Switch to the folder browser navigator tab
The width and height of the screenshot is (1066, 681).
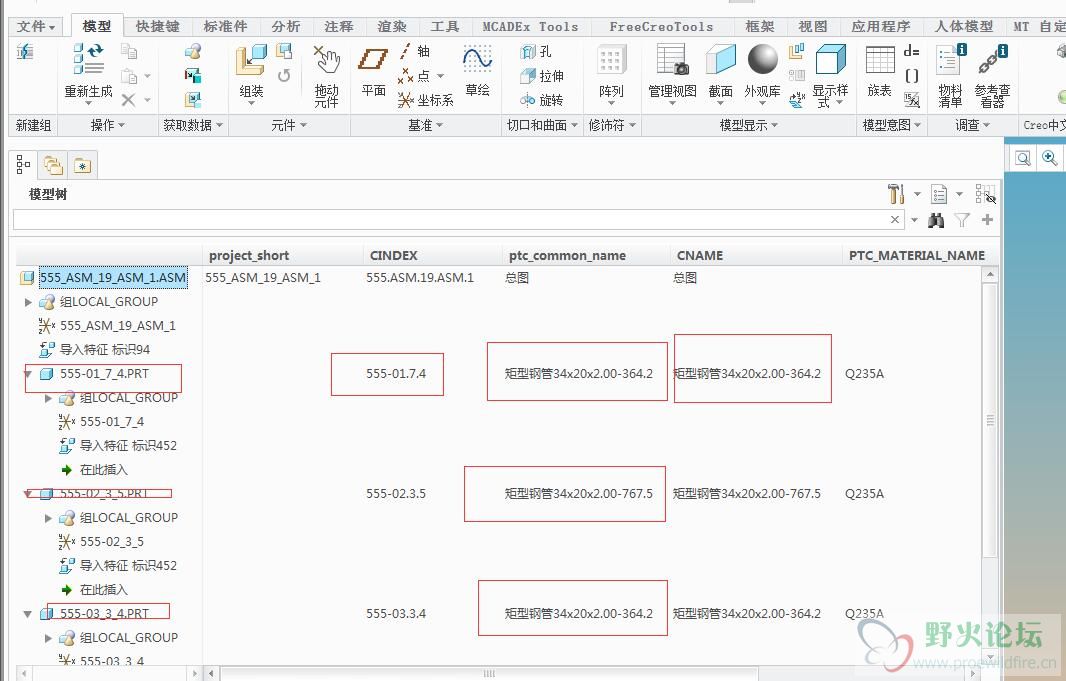click(x=53, y=165)
